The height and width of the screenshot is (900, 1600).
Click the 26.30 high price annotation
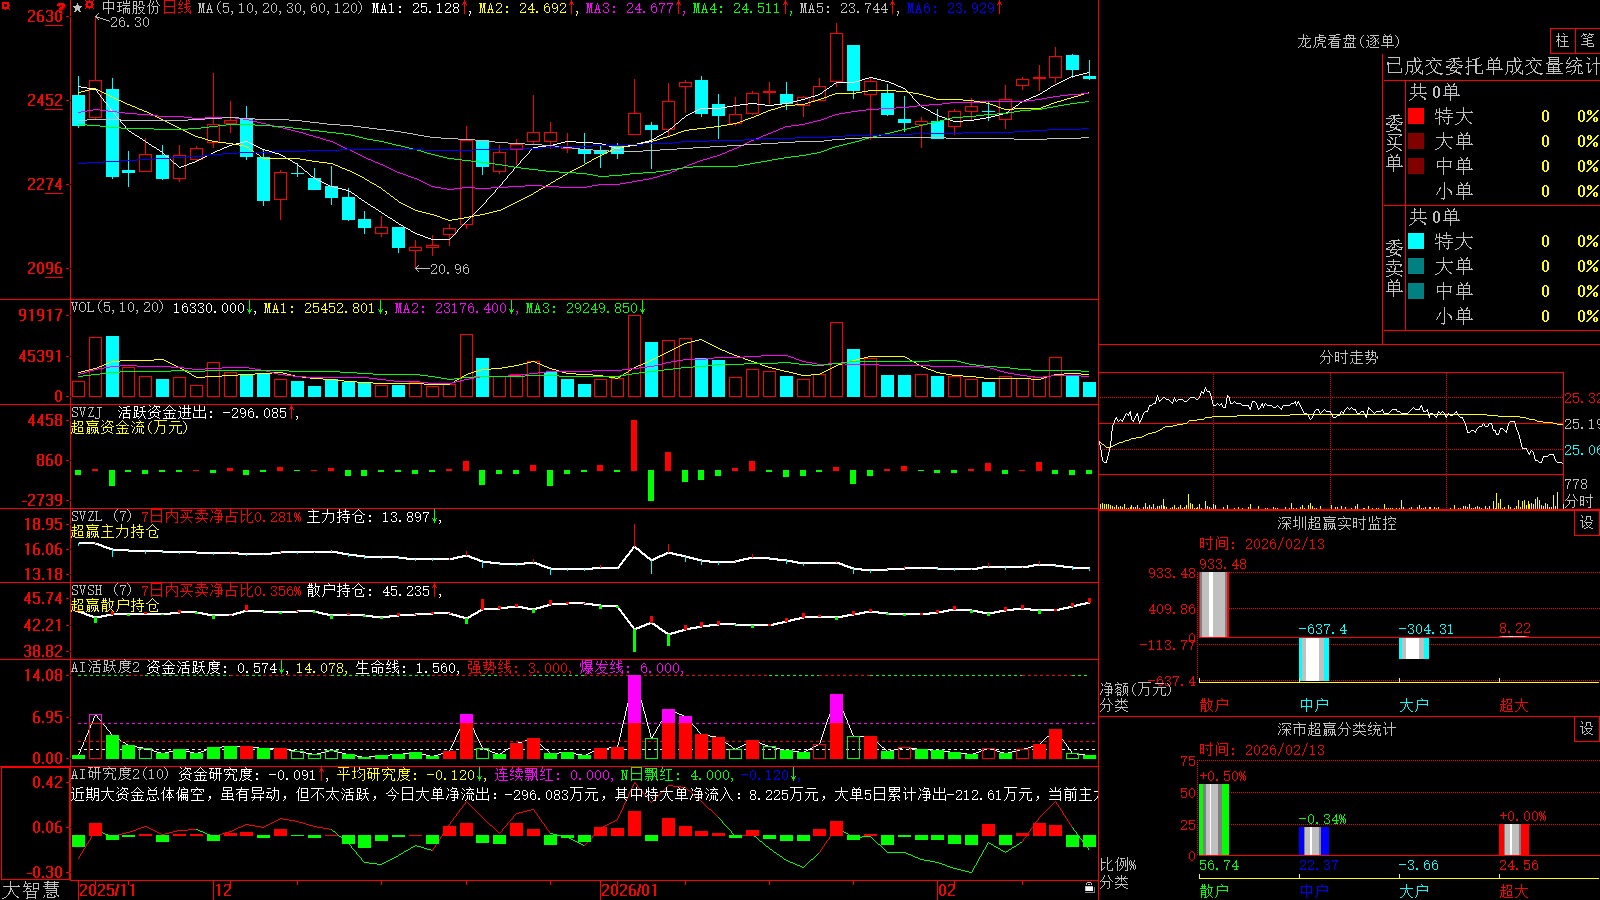tap(130, 22)
